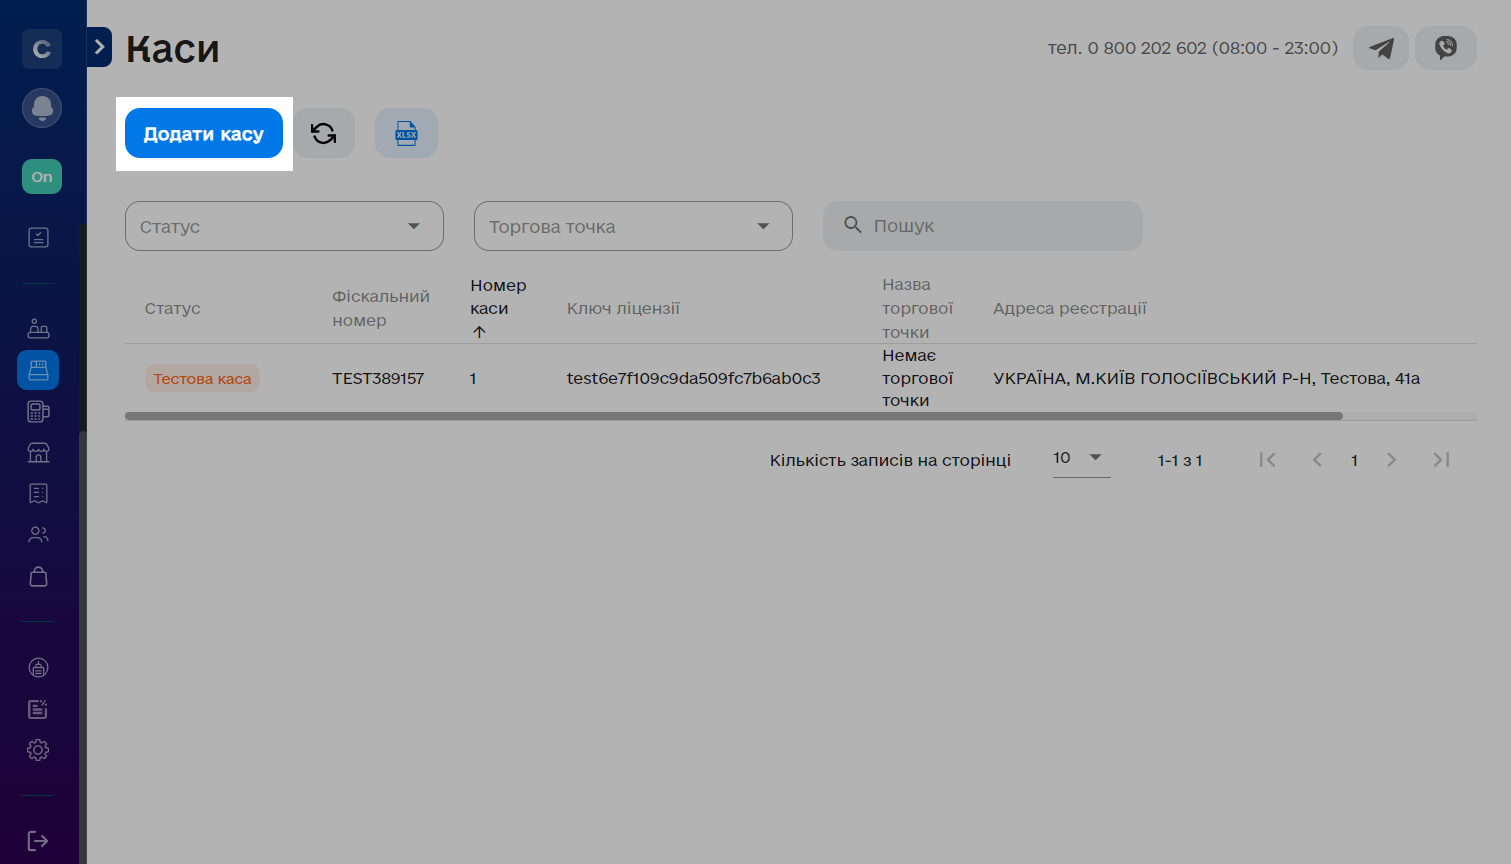Open the Telegram support chat
The image size is (1511, 864).
pyautogui.click(x=1381, y=48)
